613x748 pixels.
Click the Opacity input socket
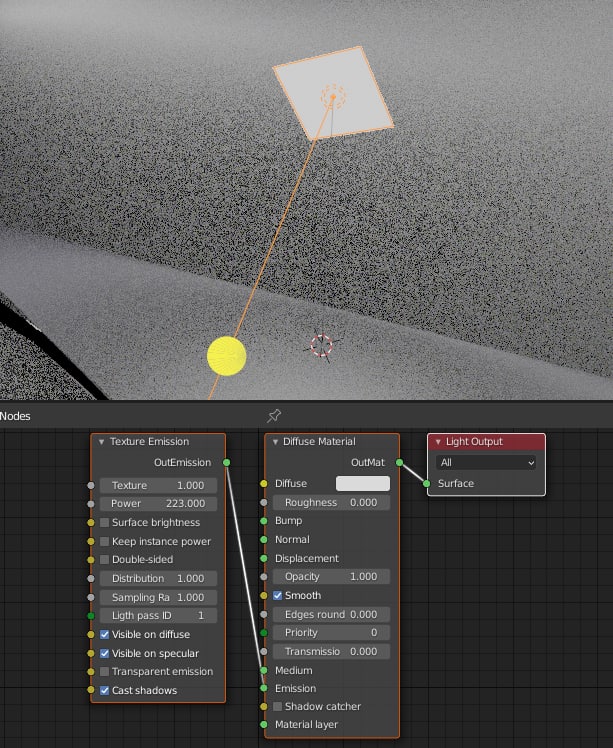[x=264, y=577]
